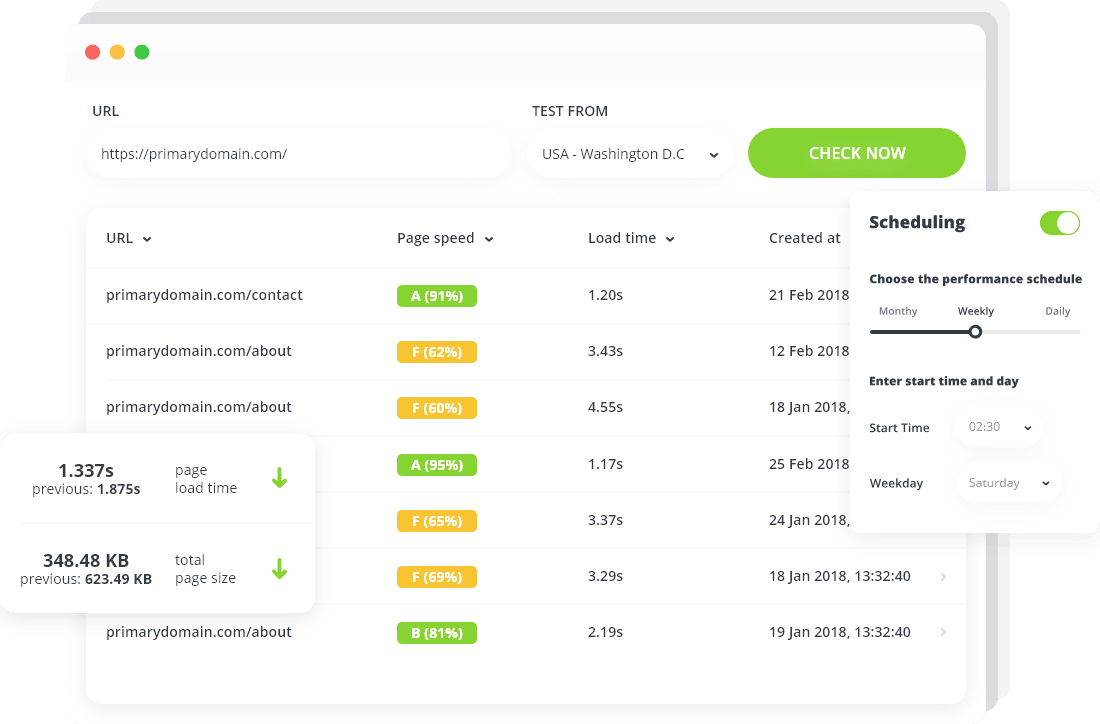Toggle the Scheduling switch off

[x=1059, y=223]
